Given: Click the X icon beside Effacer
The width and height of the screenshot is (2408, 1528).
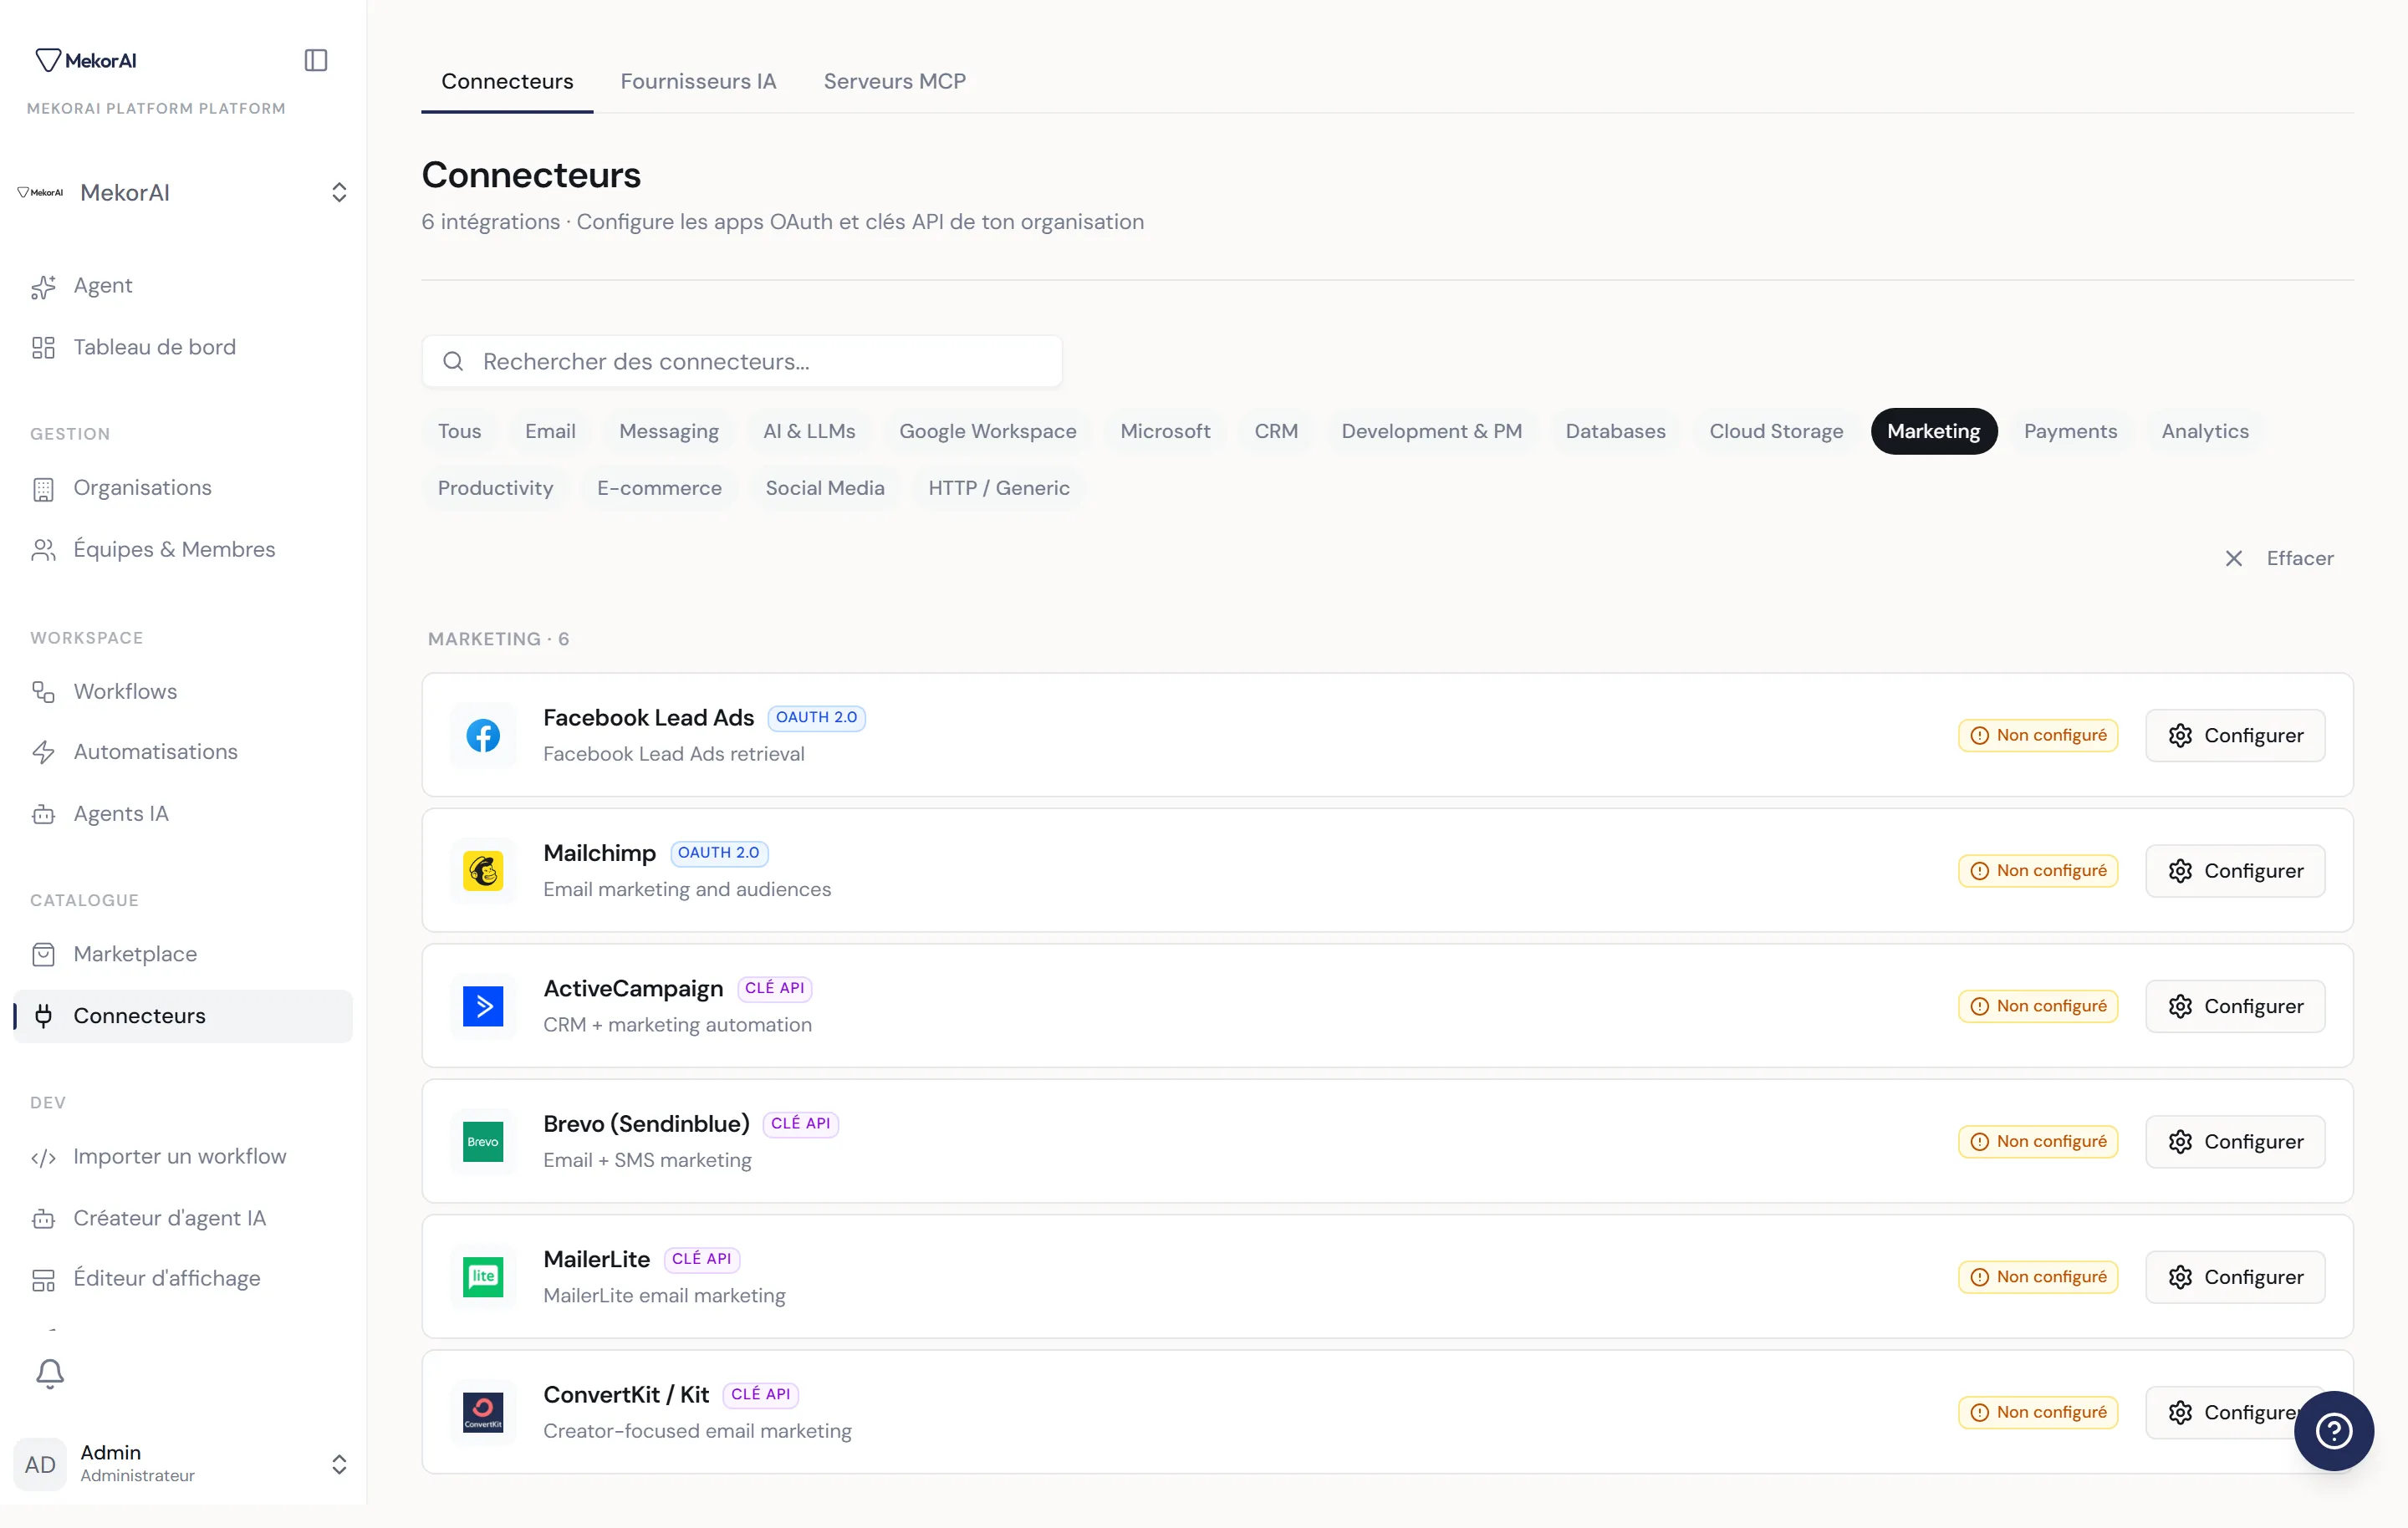Looking at the screenshot, I should [x=2234, y=558].
